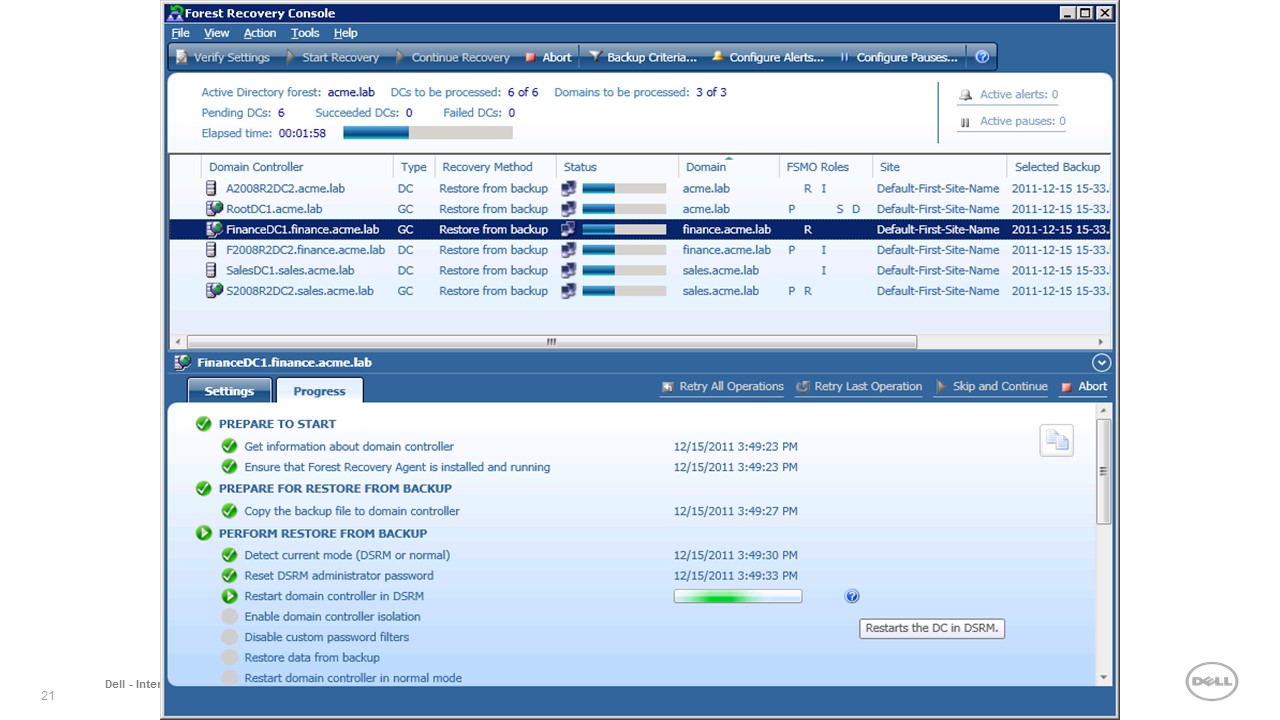Click Detect current mode (DSRM or normal) step
The width and height of the screenshot is (1280, 720).
(x=347, y=555)
